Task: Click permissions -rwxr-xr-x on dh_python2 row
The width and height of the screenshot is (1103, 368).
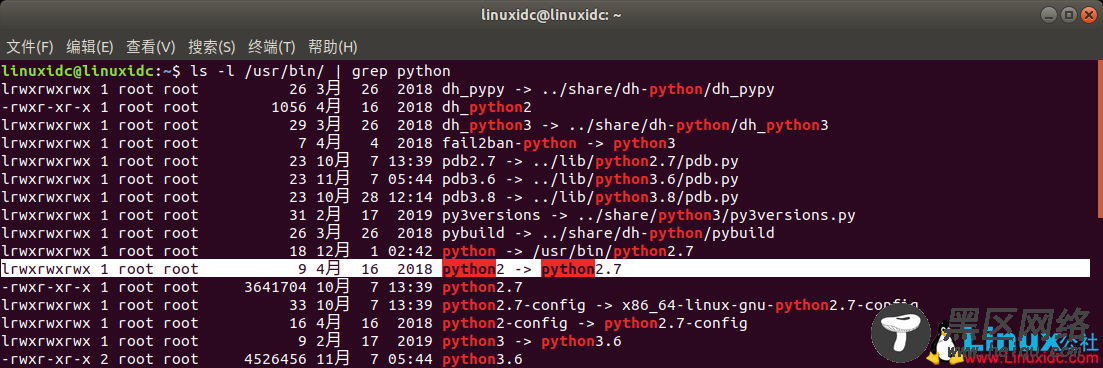Action: (x=46, y=108)
